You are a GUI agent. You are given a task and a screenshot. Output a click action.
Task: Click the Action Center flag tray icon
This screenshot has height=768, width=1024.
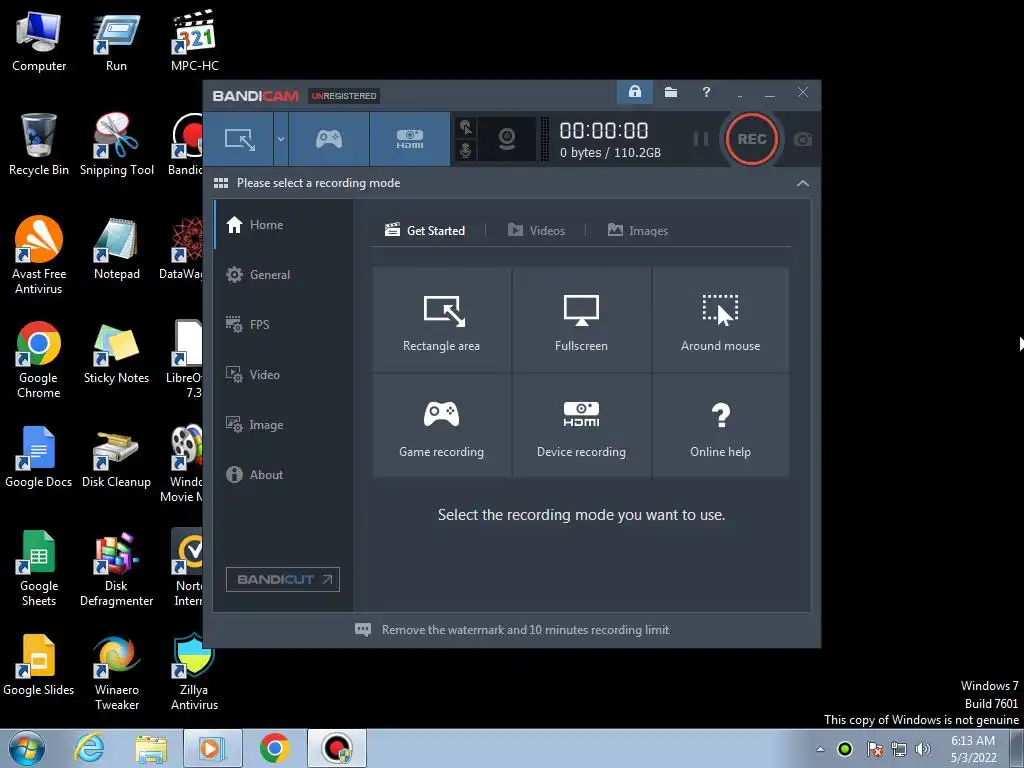pyautogui.click(x=874, y=749)
